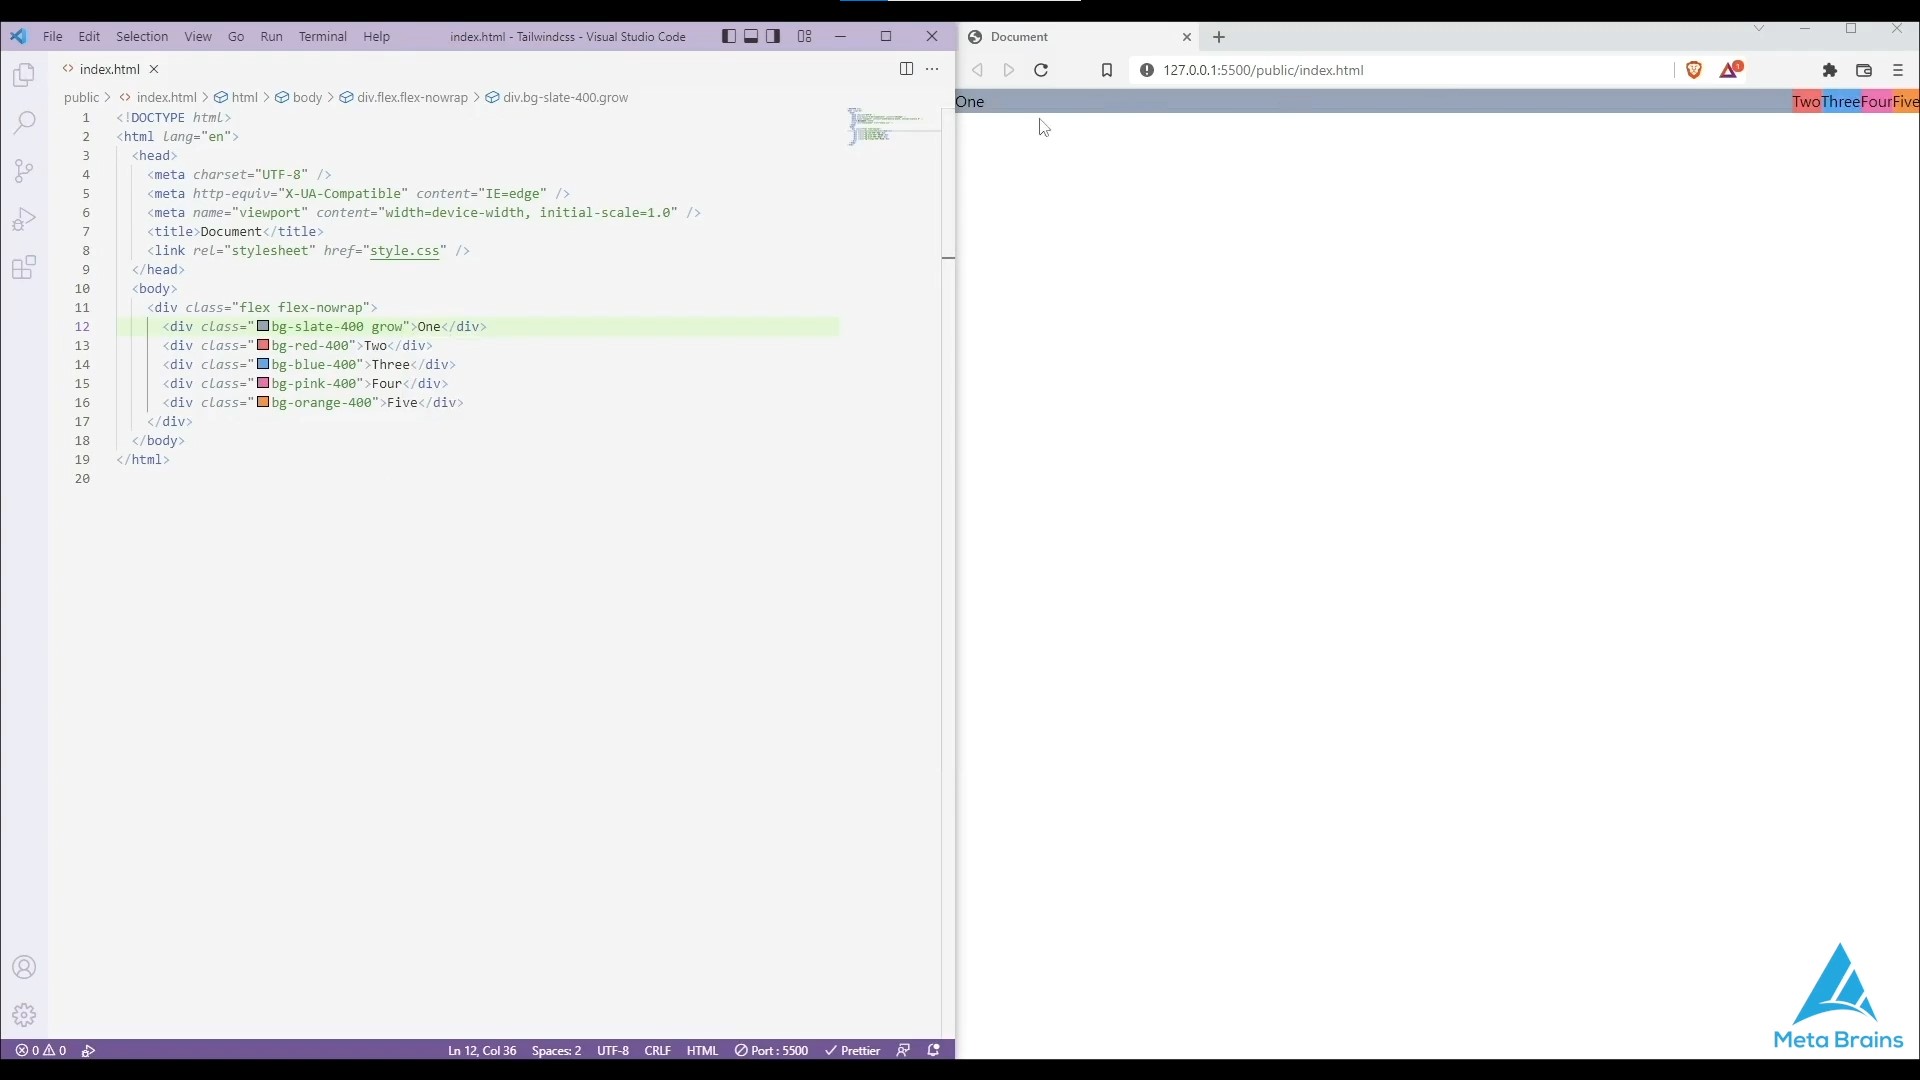Click the Prettier formatter status icon
The height and width of the screenshot is (1080, 1920).
coord(852,1051)
